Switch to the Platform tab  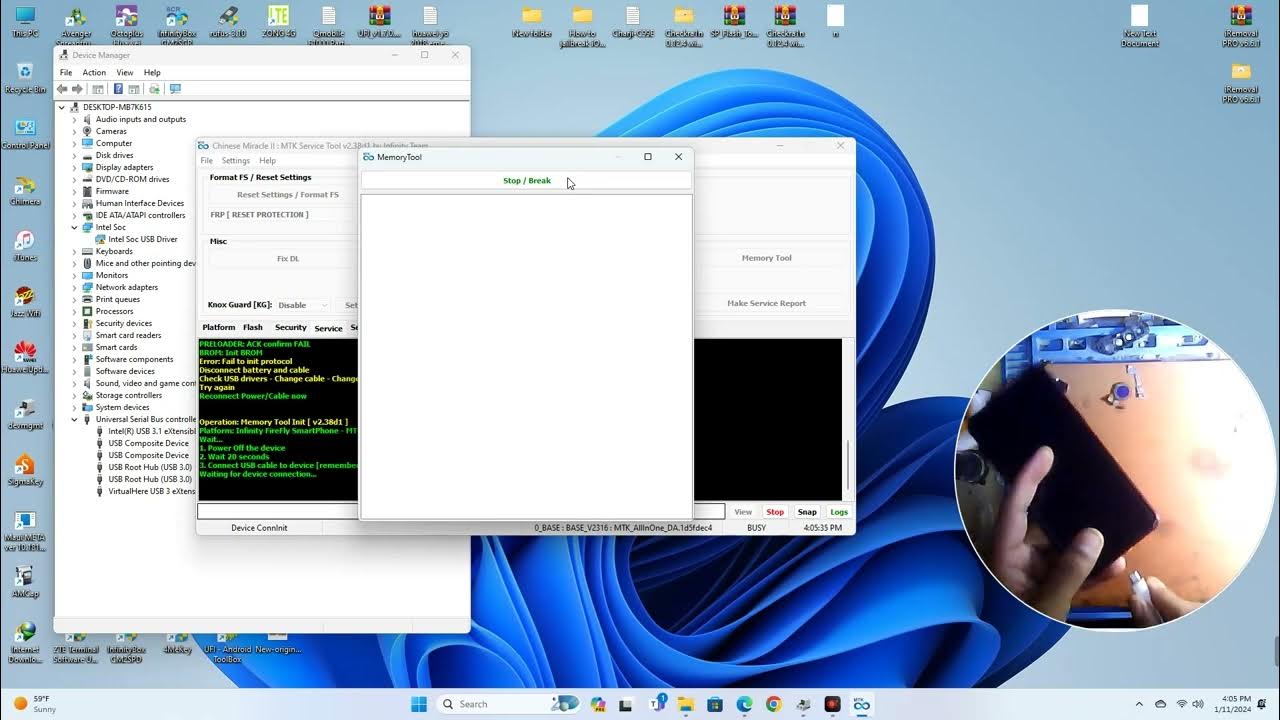point(219,327)
